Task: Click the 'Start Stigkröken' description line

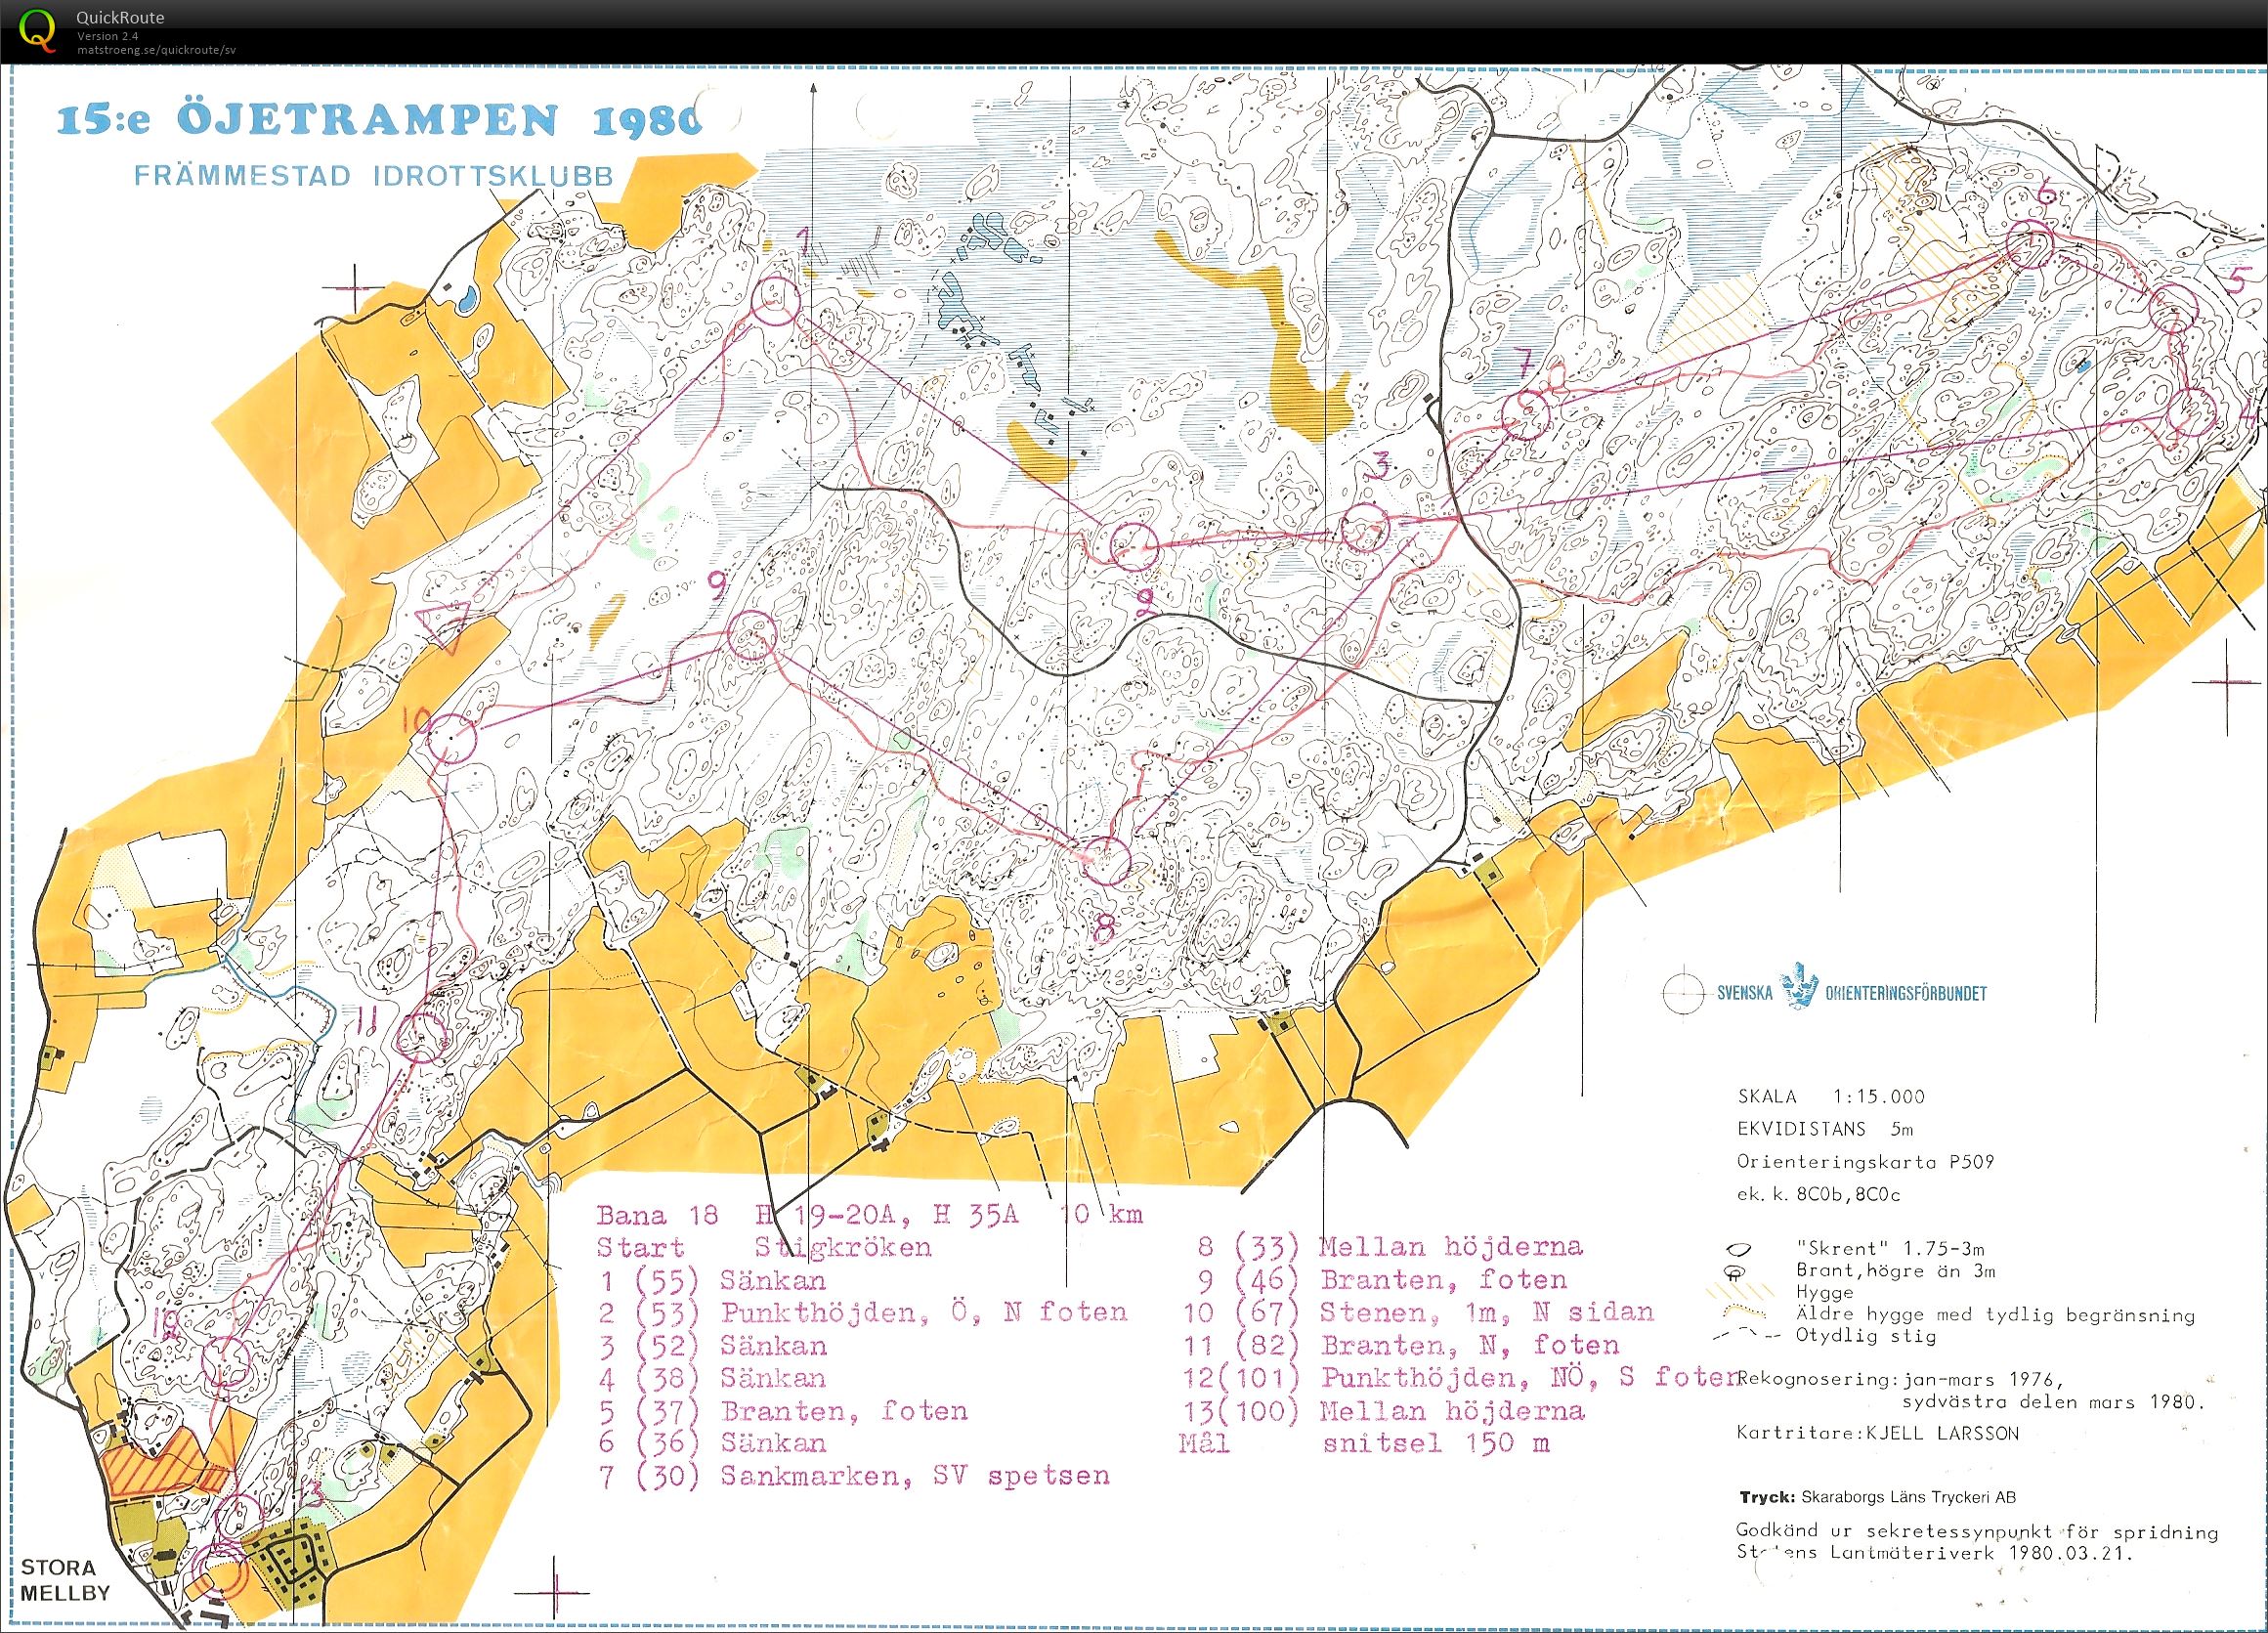Action: pos(764,1248)
